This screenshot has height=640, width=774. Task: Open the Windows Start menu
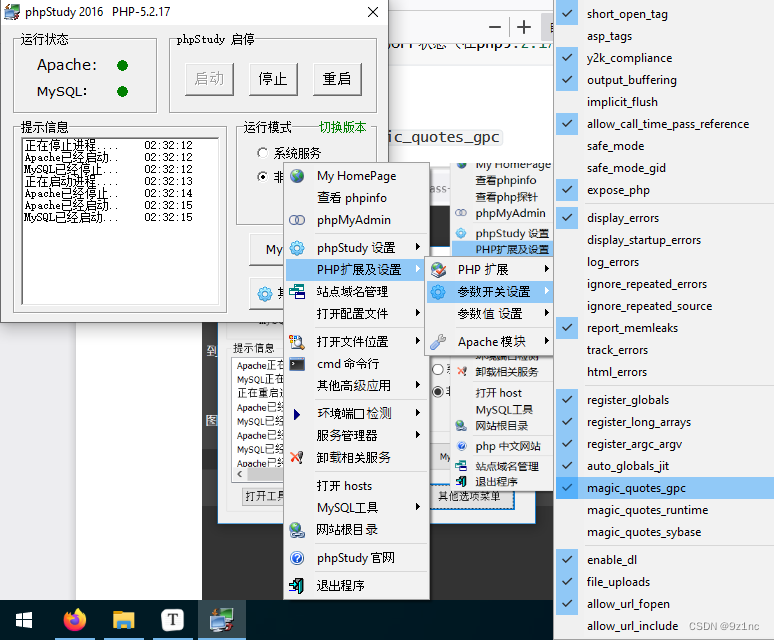click(x=24, y=620)
